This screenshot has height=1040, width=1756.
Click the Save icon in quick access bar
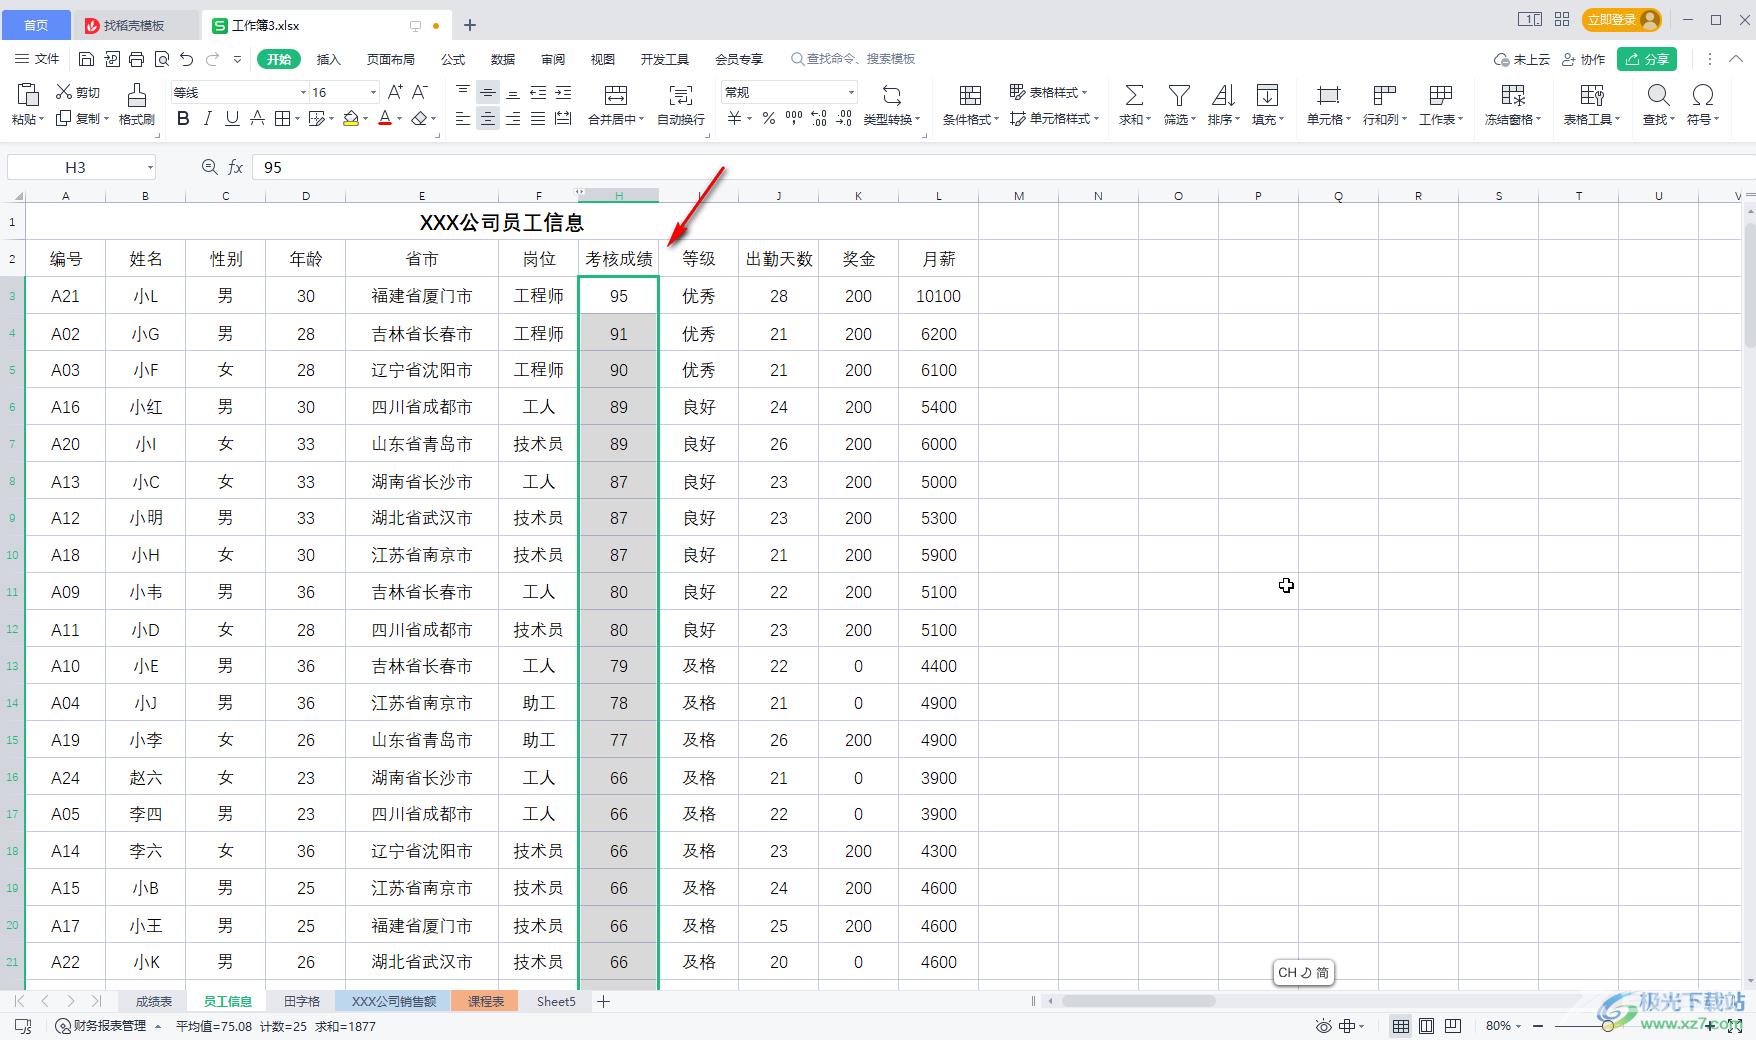pos(86,59)
